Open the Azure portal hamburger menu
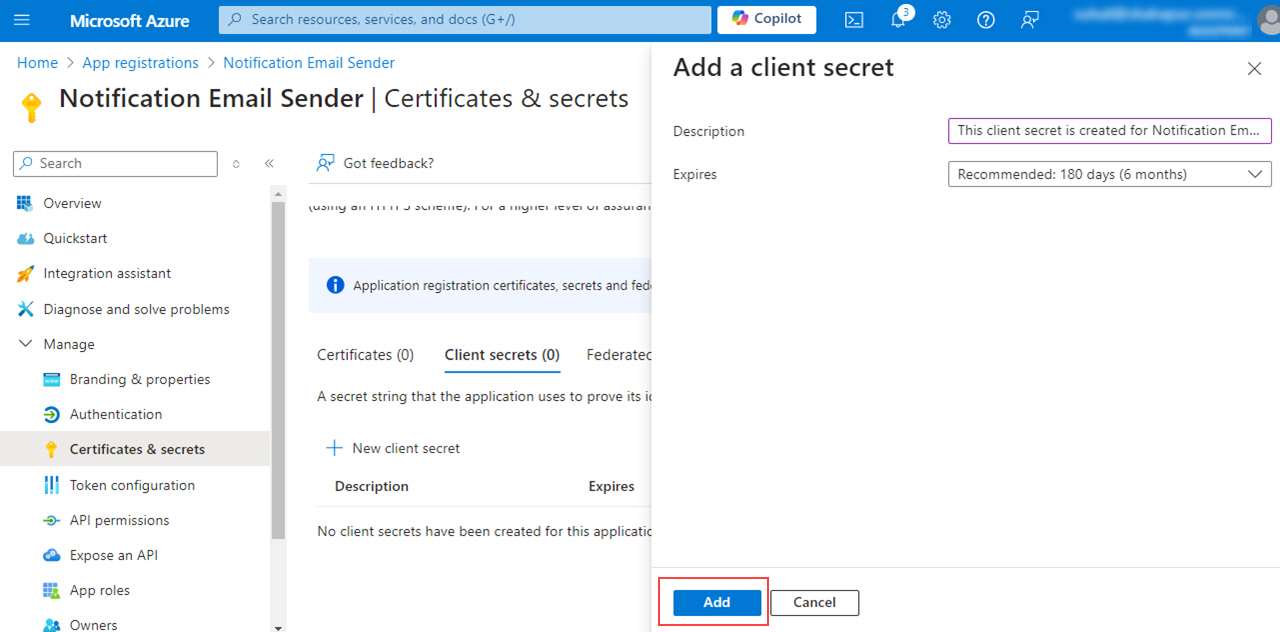1280x632 pixels. [22, 20]
